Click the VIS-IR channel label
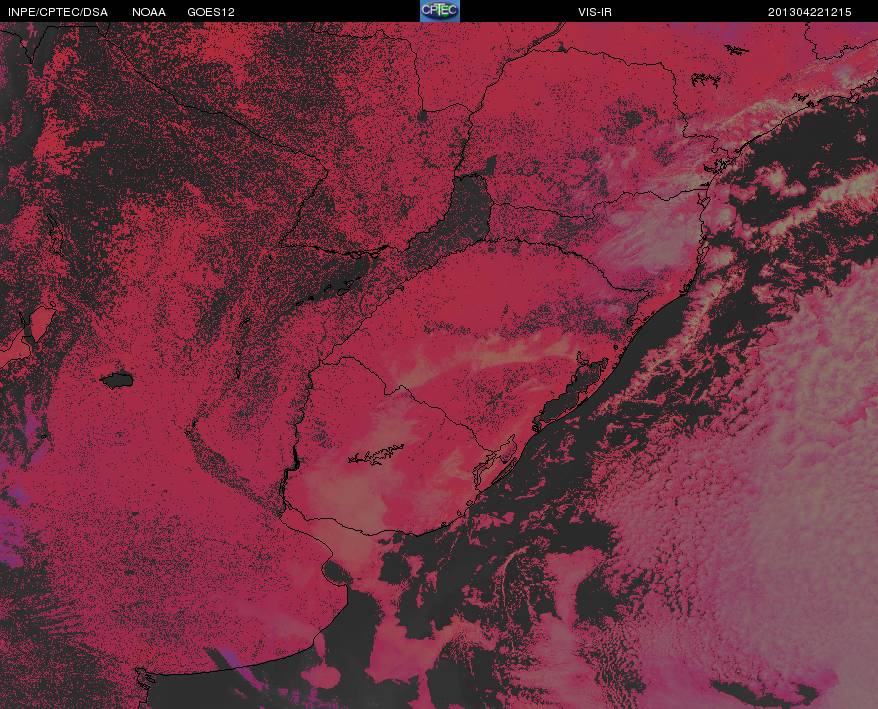Viewport: 878px width, 709px height. pos(595,12)
